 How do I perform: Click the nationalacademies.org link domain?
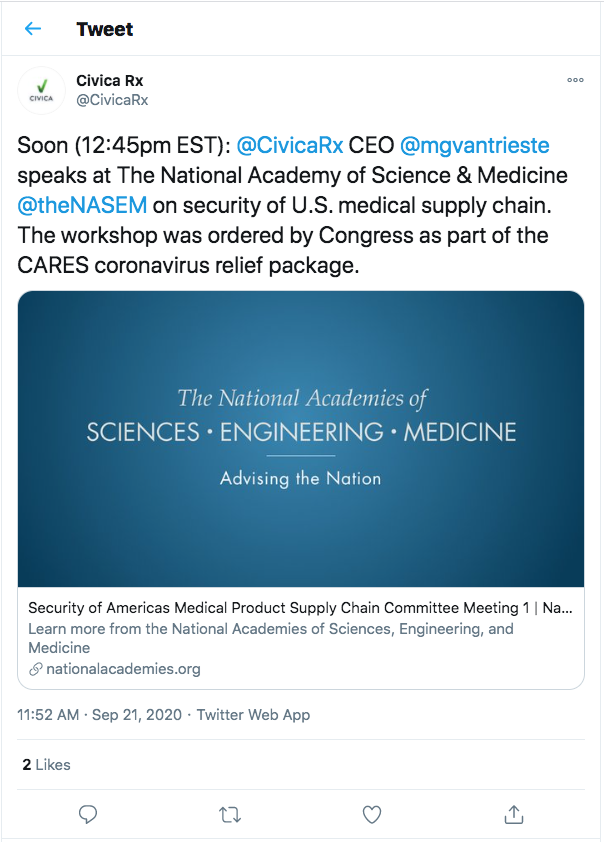click(123, 669)
